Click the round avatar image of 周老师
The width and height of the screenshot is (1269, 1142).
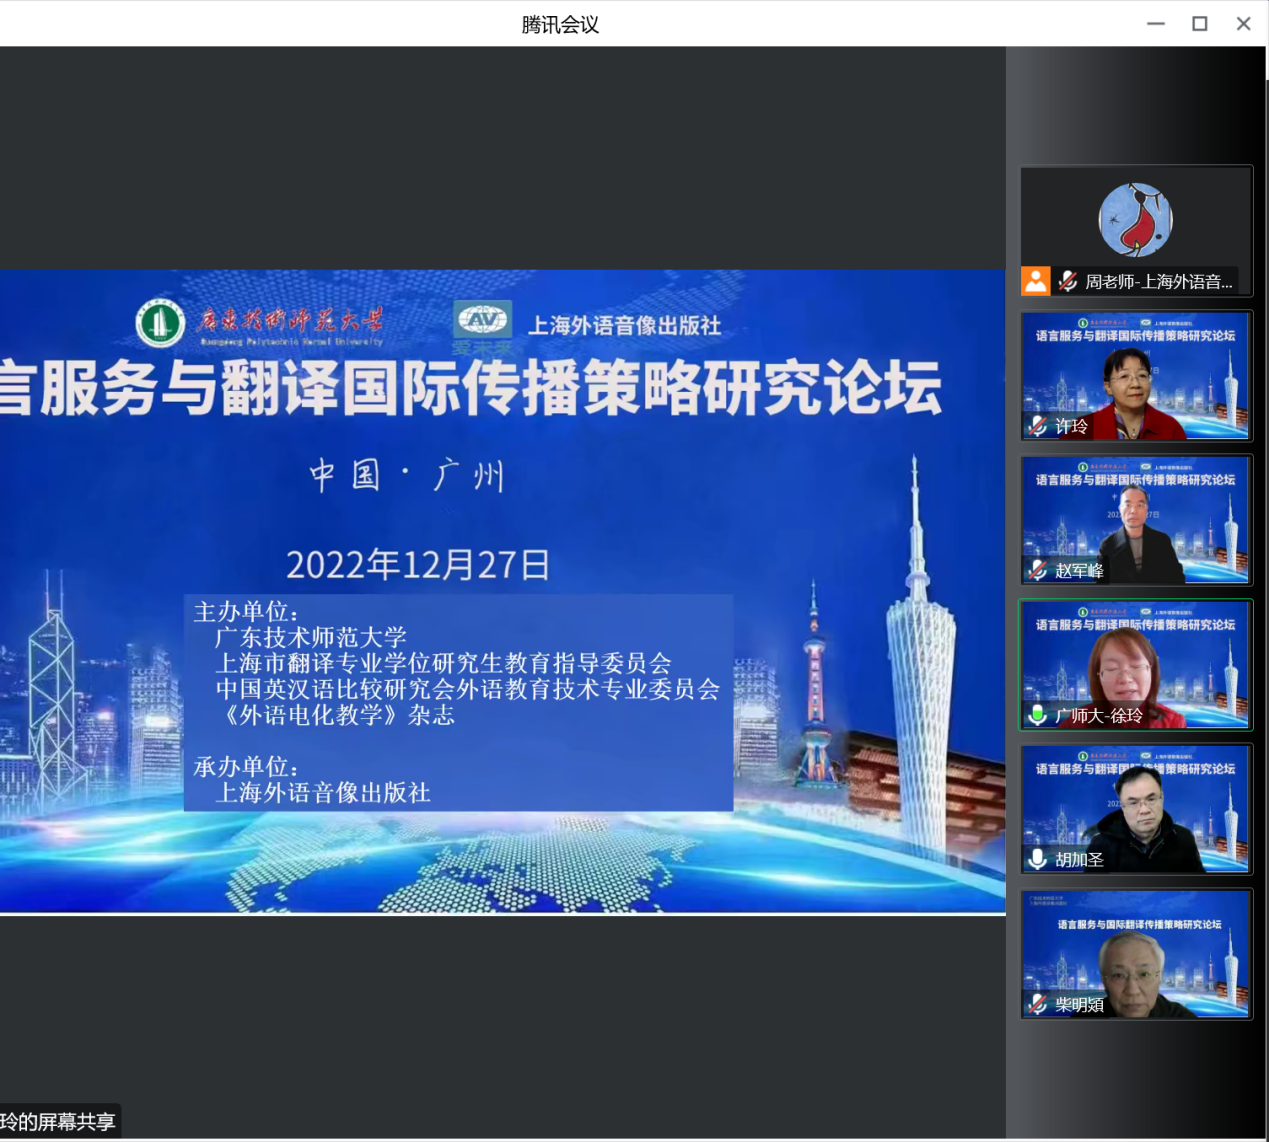[x=1135, y=219]
